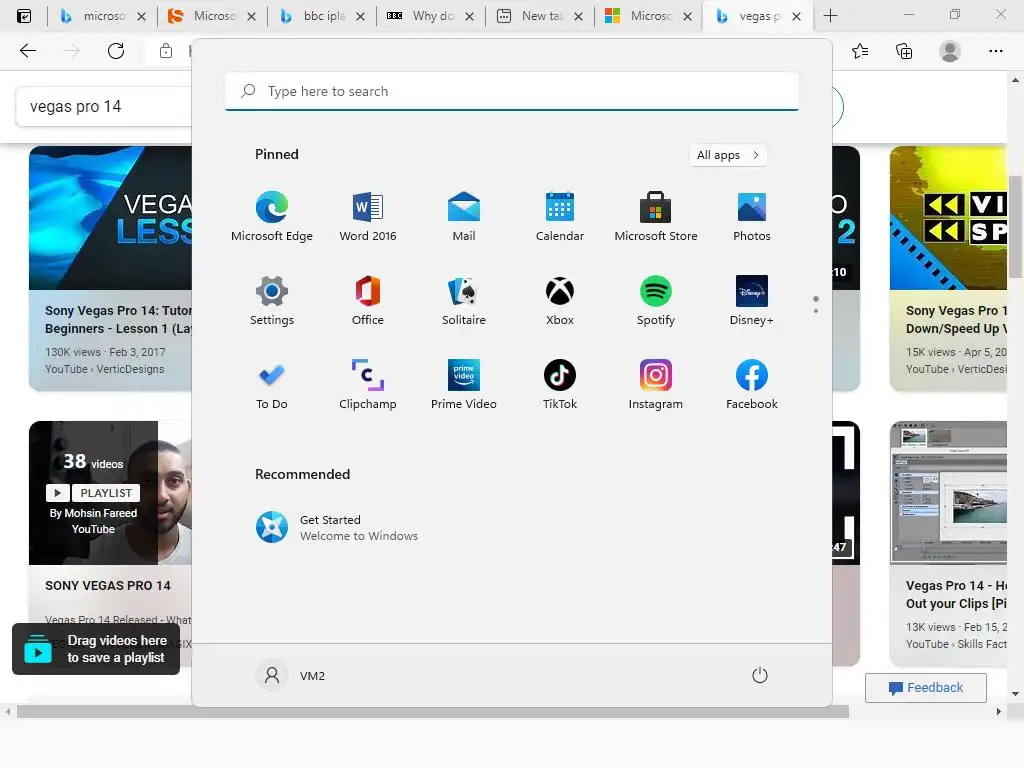Open Edge Favorites star icon
Screen dimensions: 1024x768
point(860,51)
